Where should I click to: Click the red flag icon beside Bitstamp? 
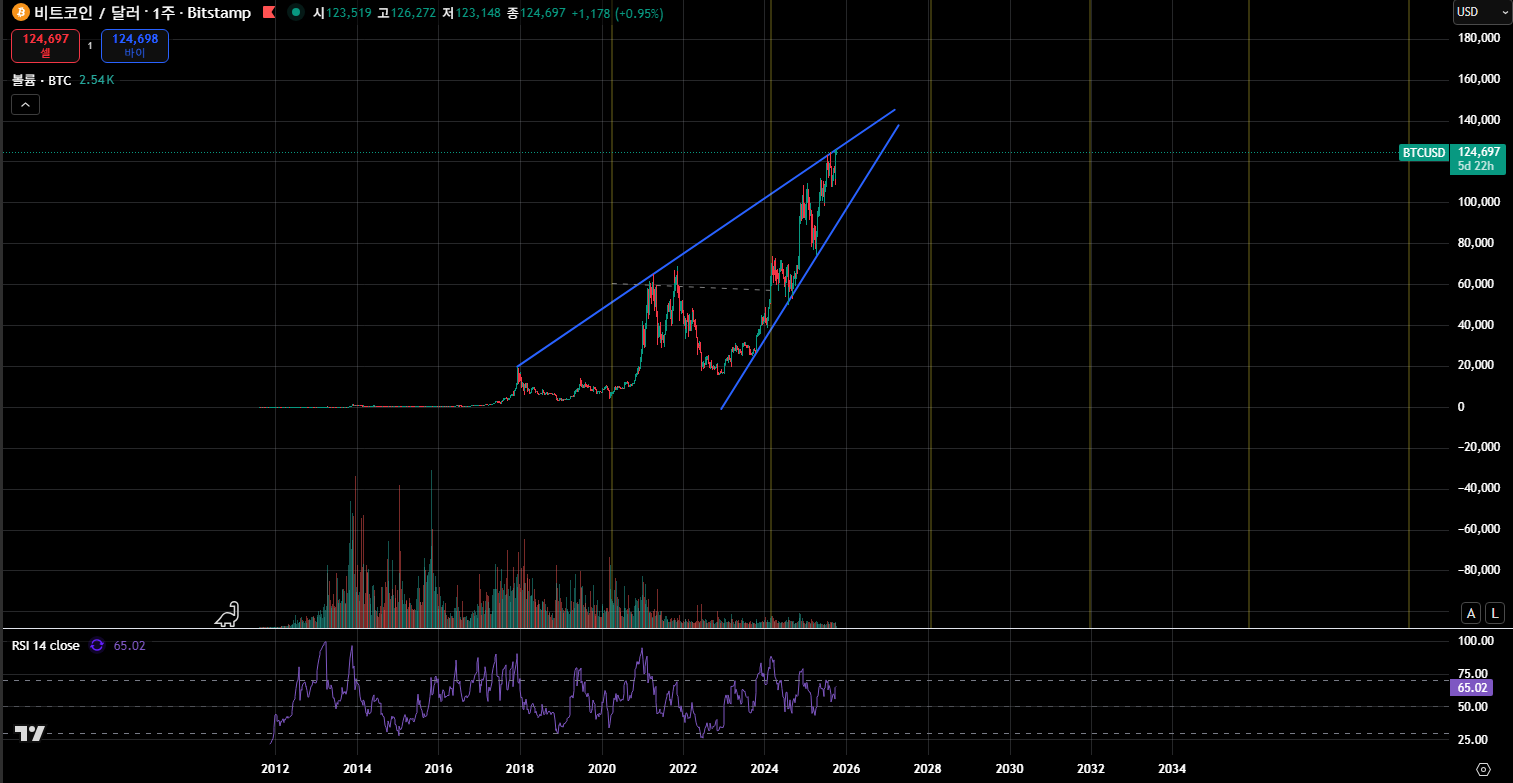269,13
